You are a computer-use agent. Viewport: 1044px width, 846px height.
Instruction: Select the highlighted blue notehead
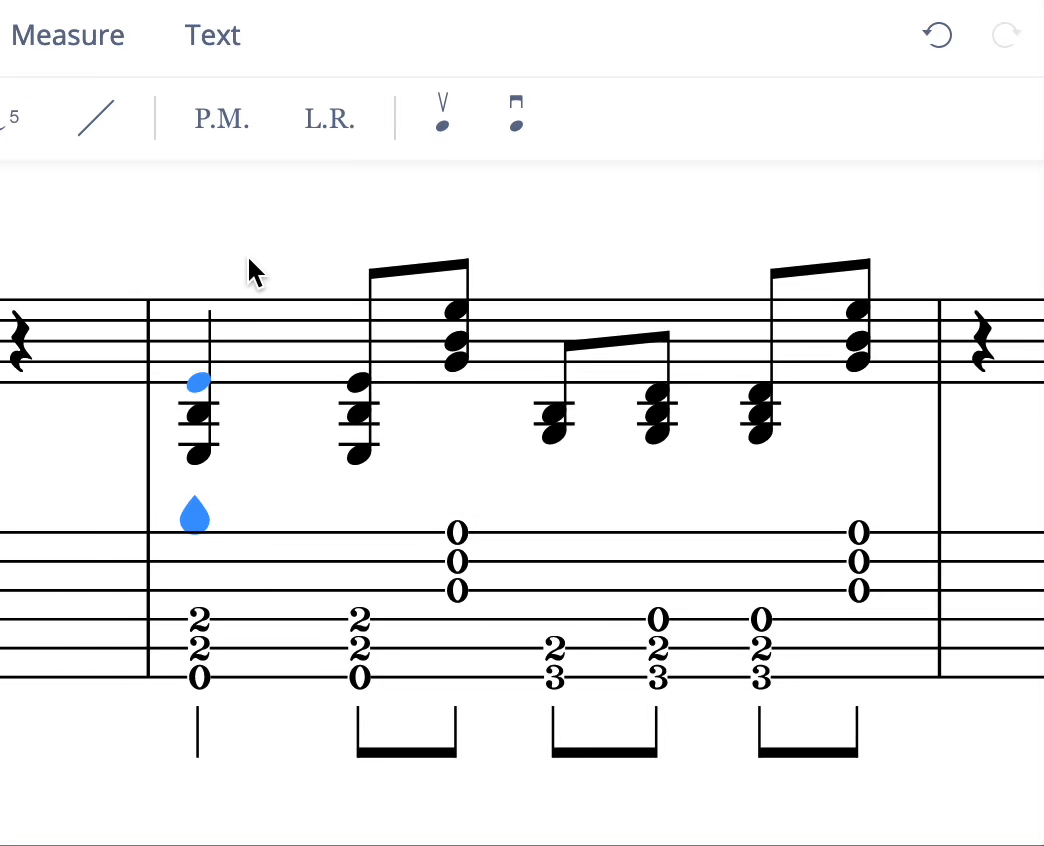[199, 382]
